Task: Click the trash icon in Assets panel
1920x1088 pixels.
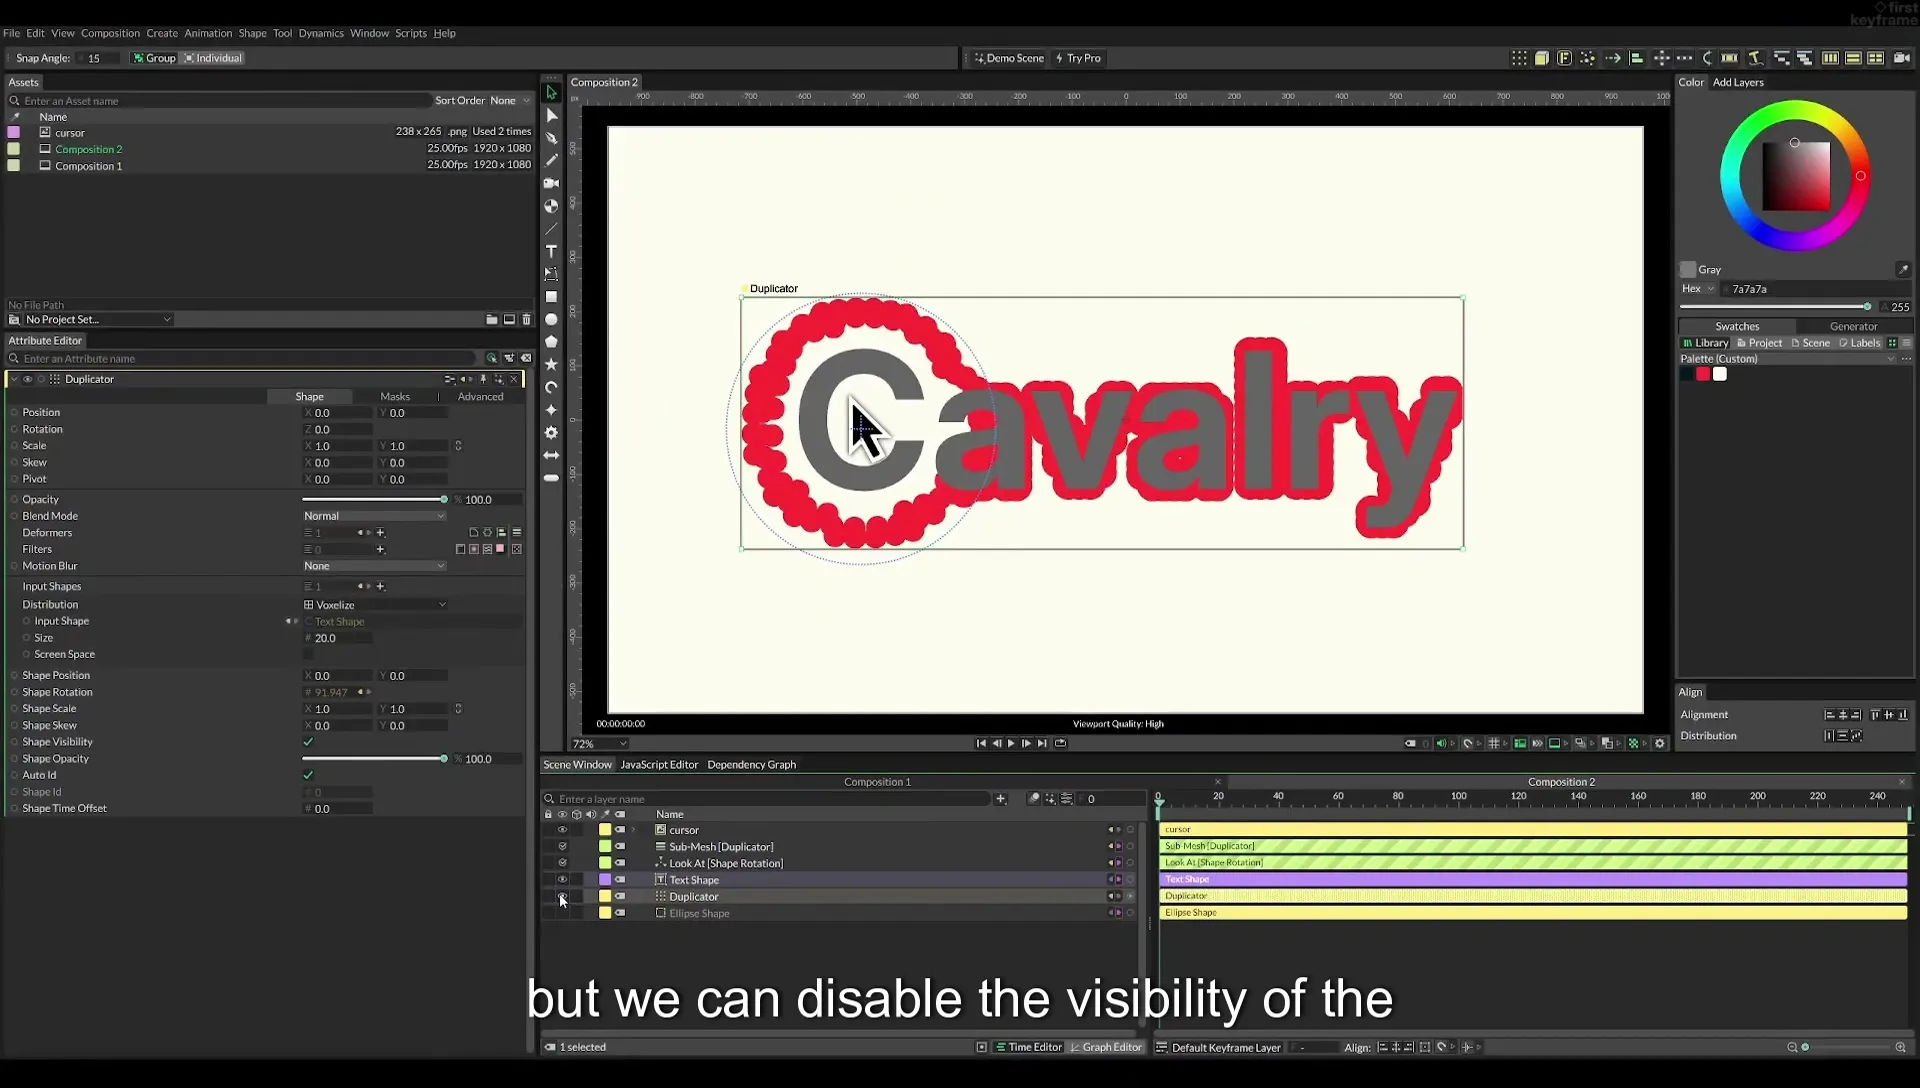Action: tap(527, 319)
